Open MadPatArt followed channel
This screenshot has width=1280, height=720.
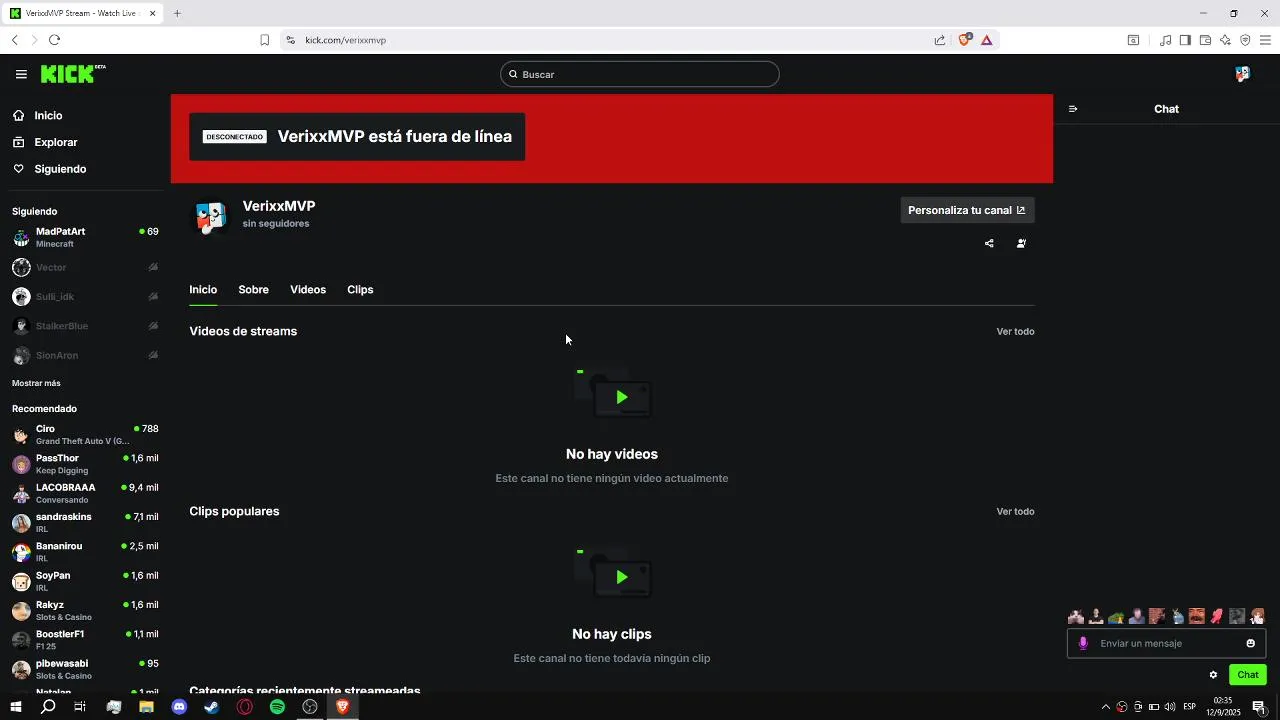click(85, 237)
